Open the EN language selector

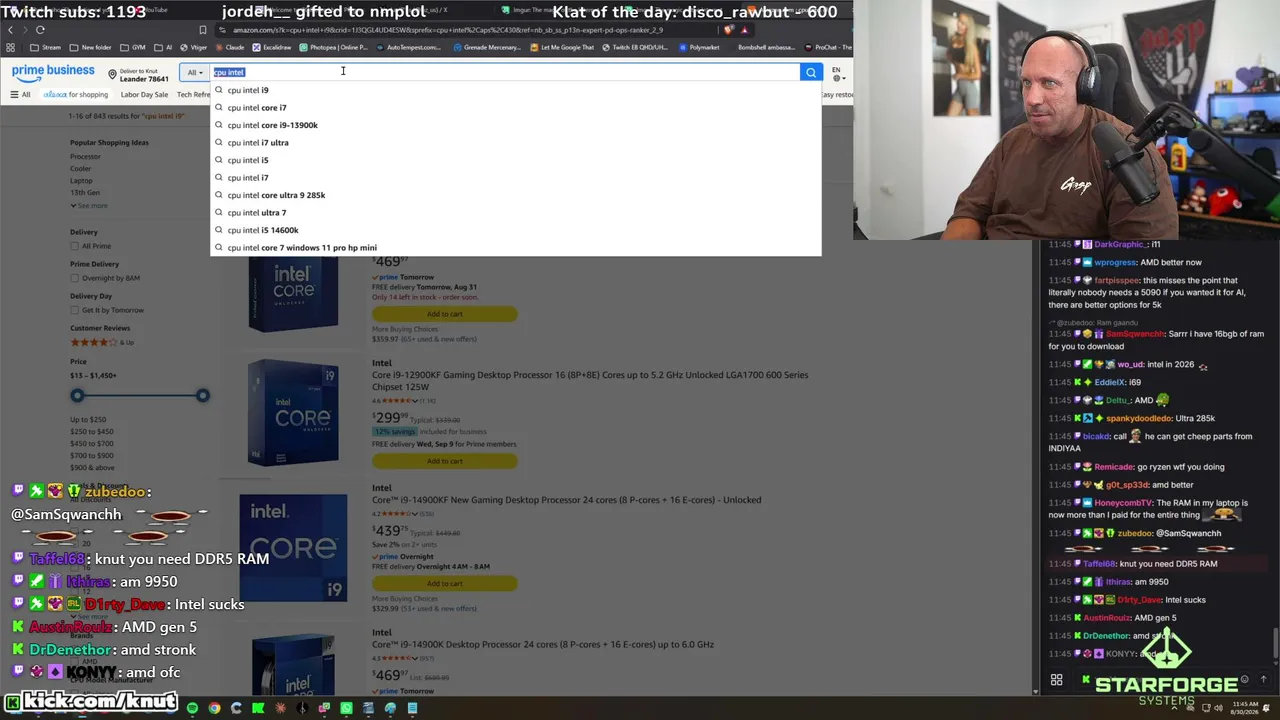click(836, 72)
